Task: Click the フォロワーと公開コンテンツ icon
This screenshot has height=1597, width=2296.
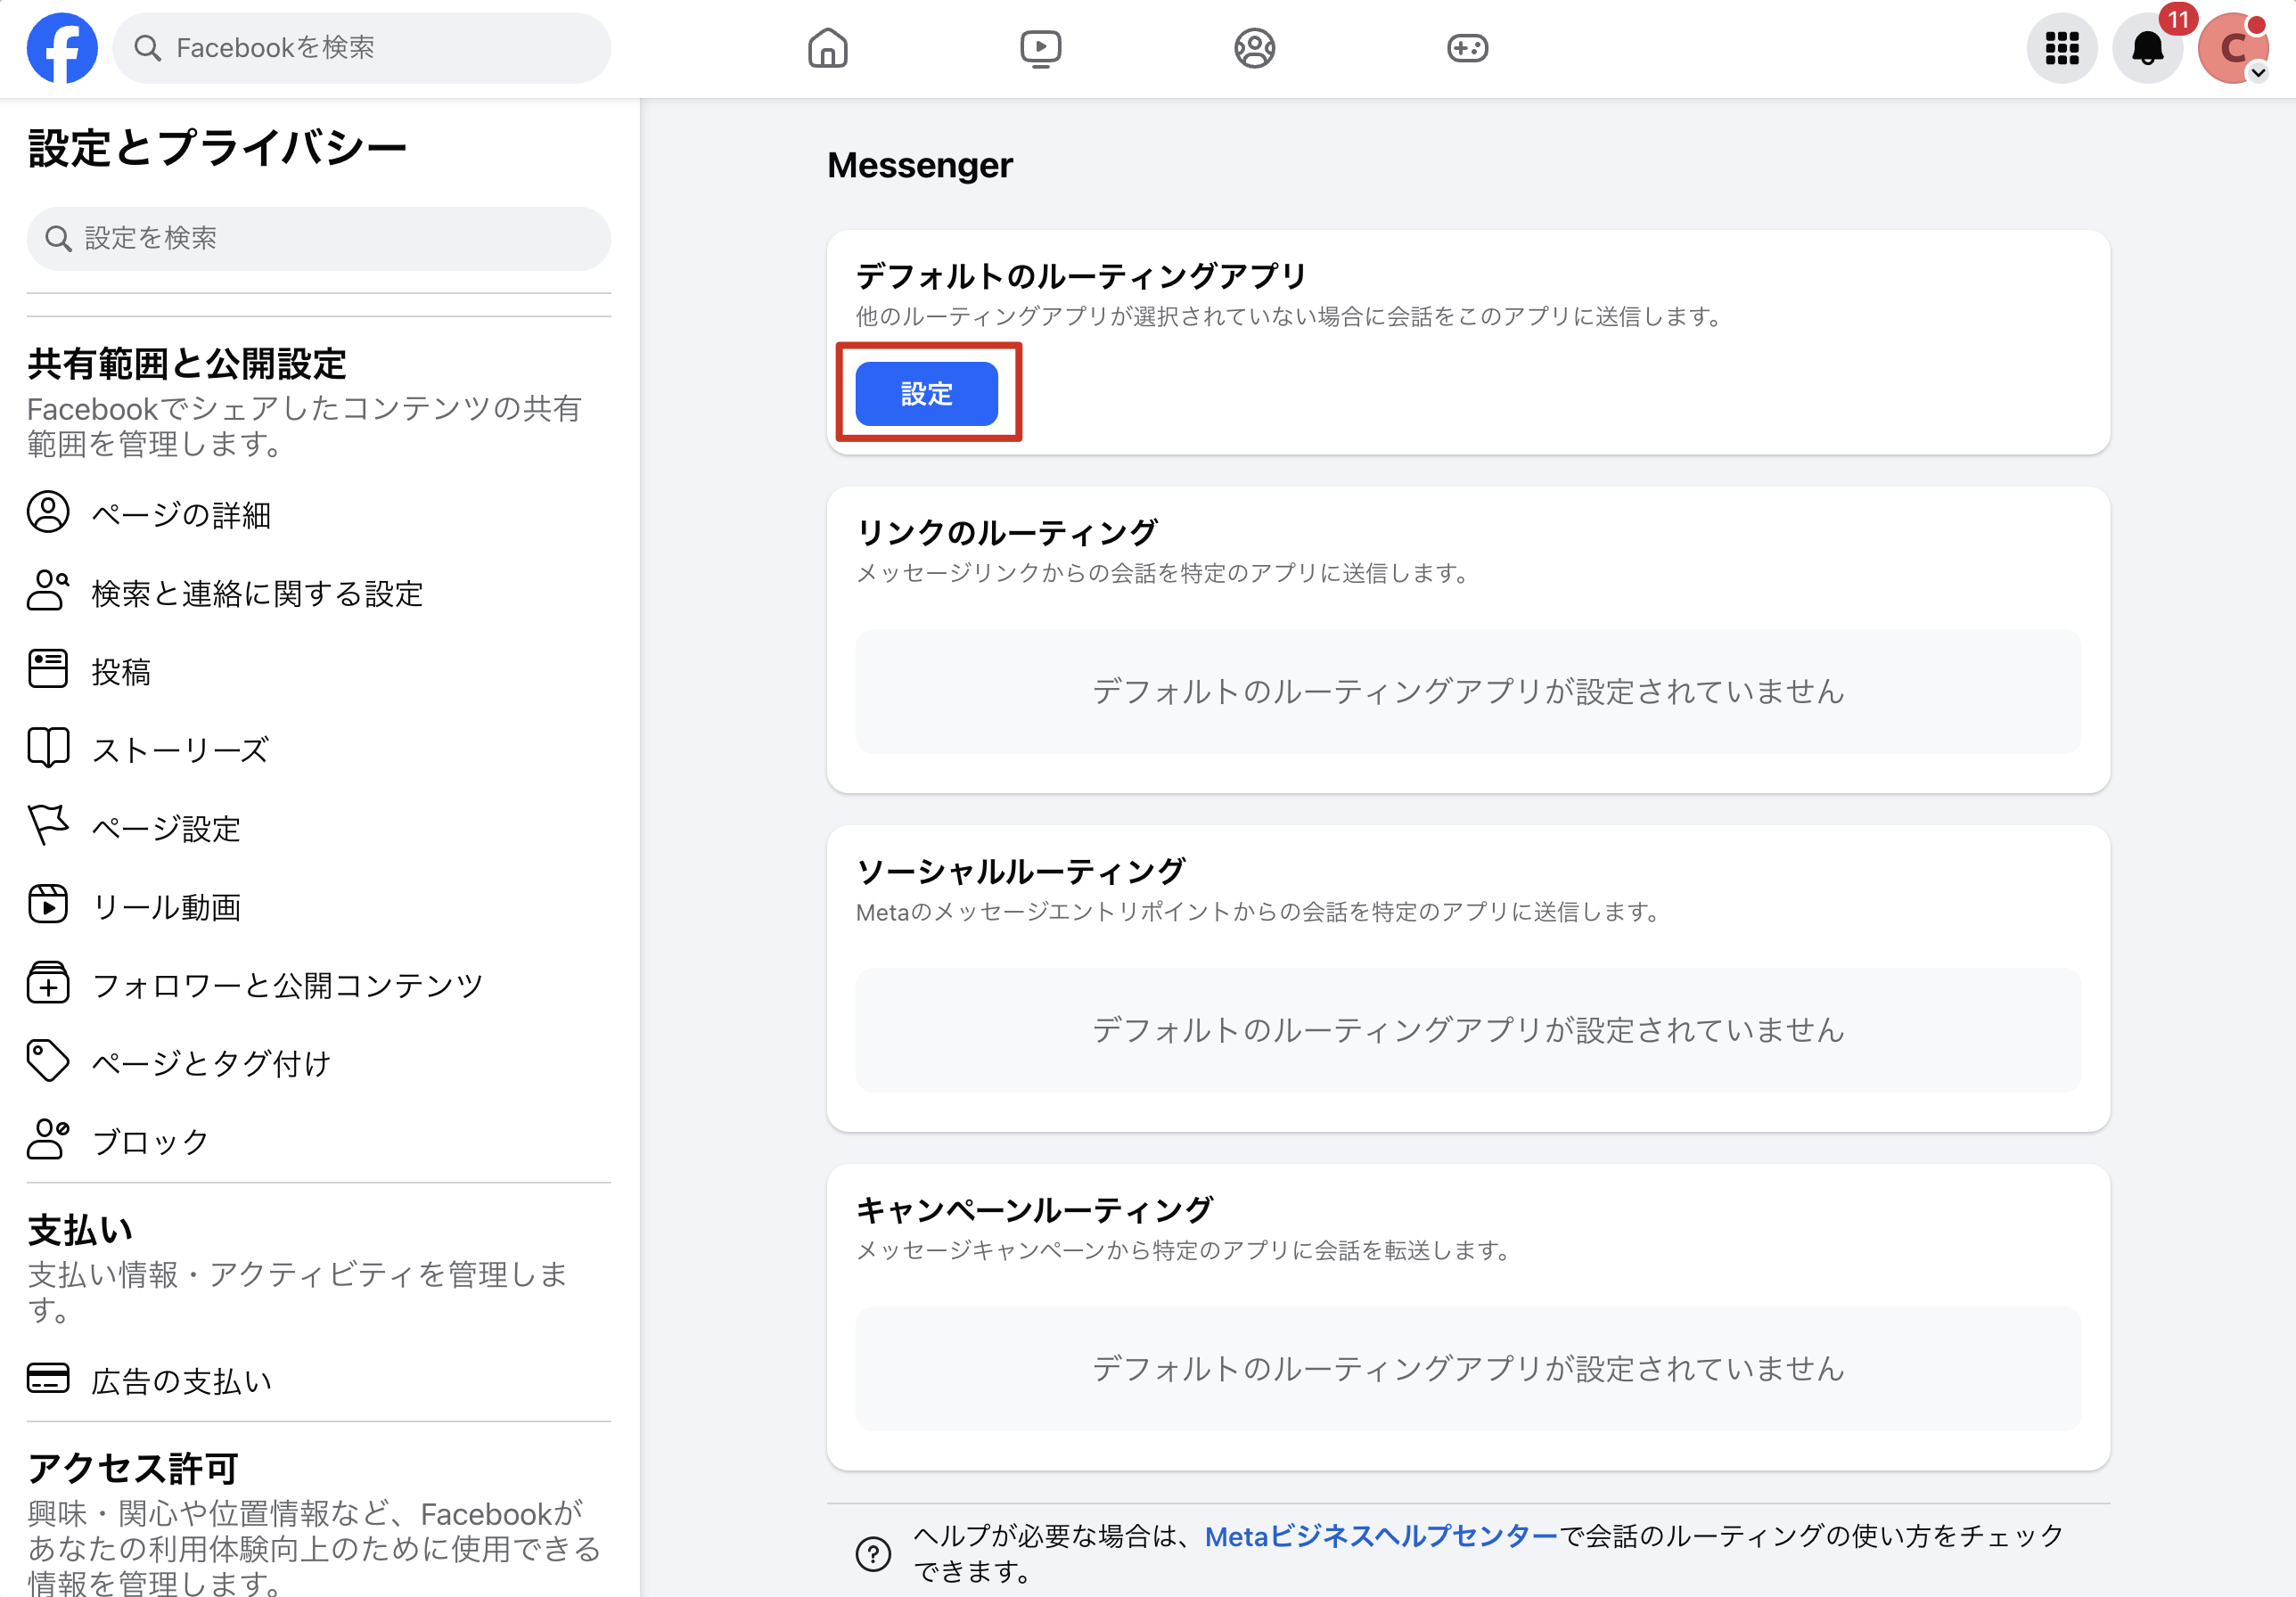Action: pos(48,983)
